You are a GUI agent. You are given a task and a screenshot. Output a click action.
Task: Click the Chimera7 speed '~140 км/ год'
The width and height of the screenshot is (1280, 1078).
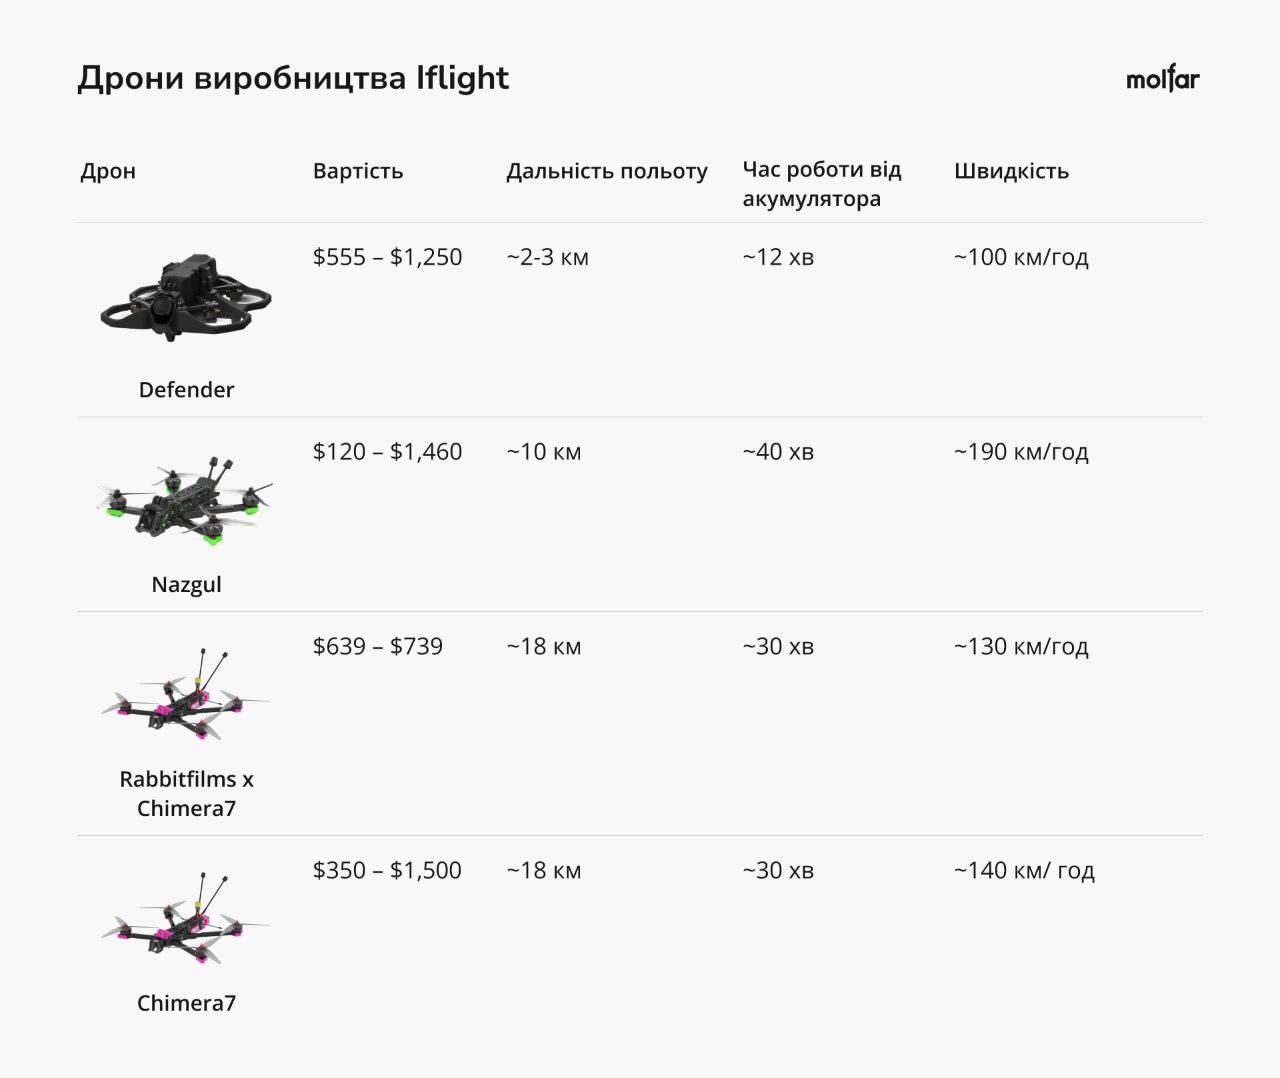tap(1024, 871)
